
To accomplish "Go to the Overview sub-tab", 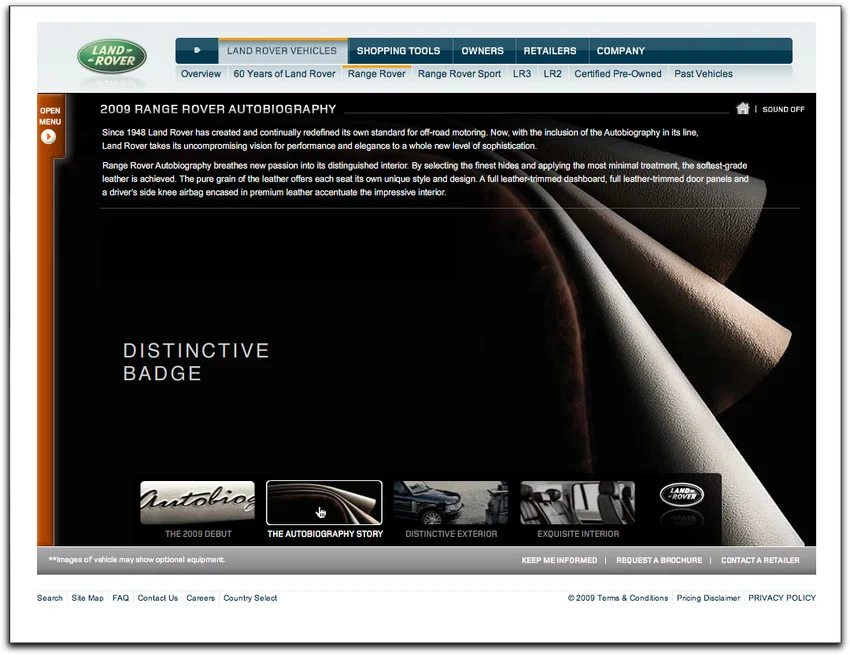I will [201, 74].
